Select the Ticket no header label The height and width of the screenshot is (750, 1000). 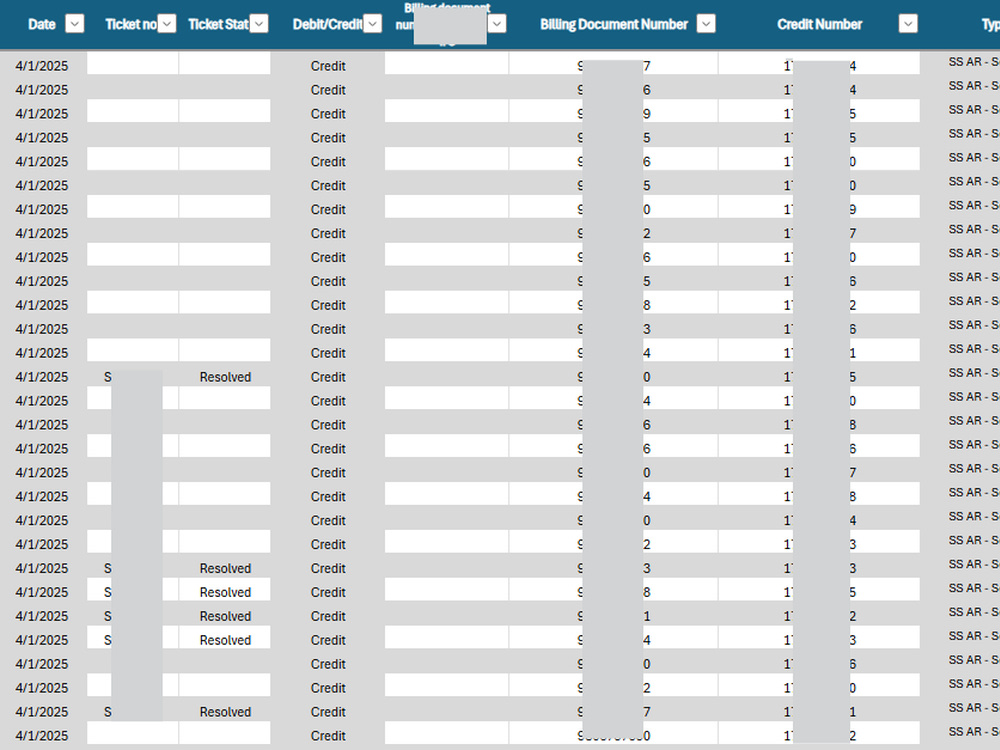[x=131, y=24]
